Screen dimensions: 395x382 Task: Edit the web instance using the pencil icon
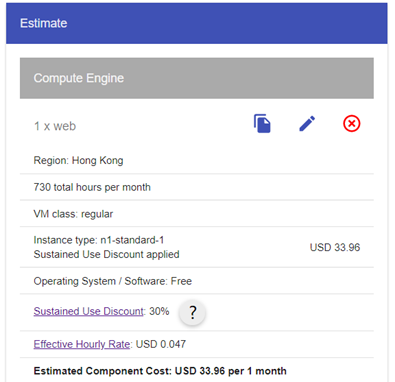[x=307, y=124]
